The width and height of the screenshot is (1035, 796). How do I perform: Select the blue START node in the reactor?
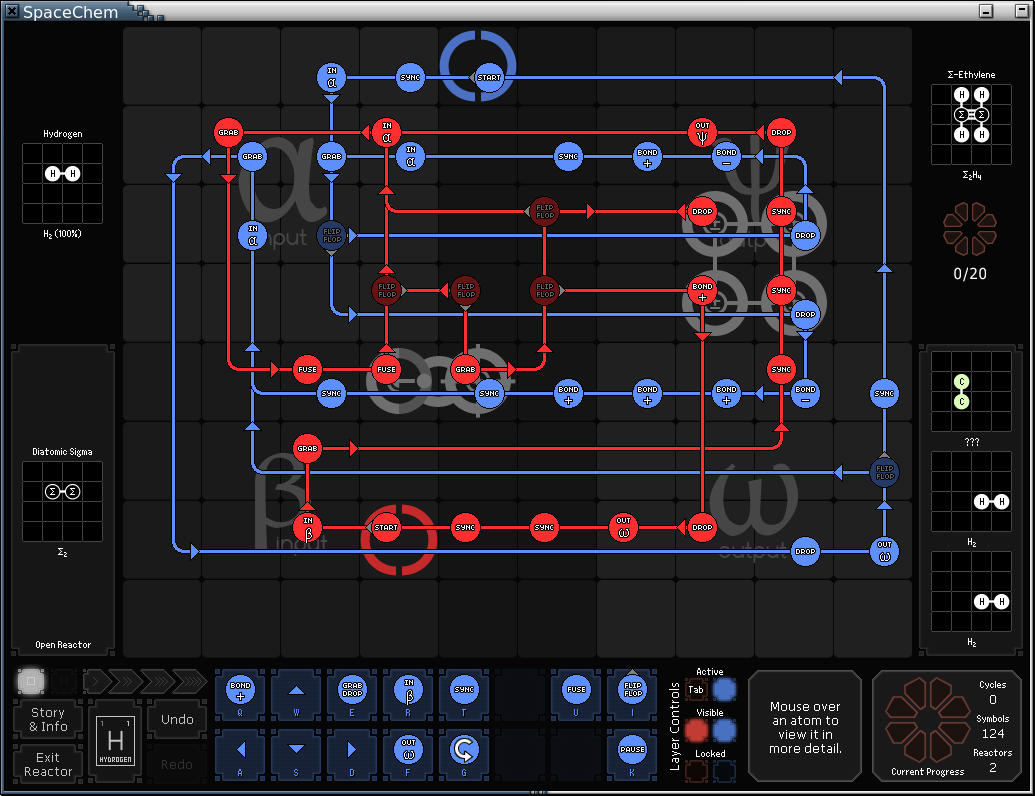click(488, 78)
